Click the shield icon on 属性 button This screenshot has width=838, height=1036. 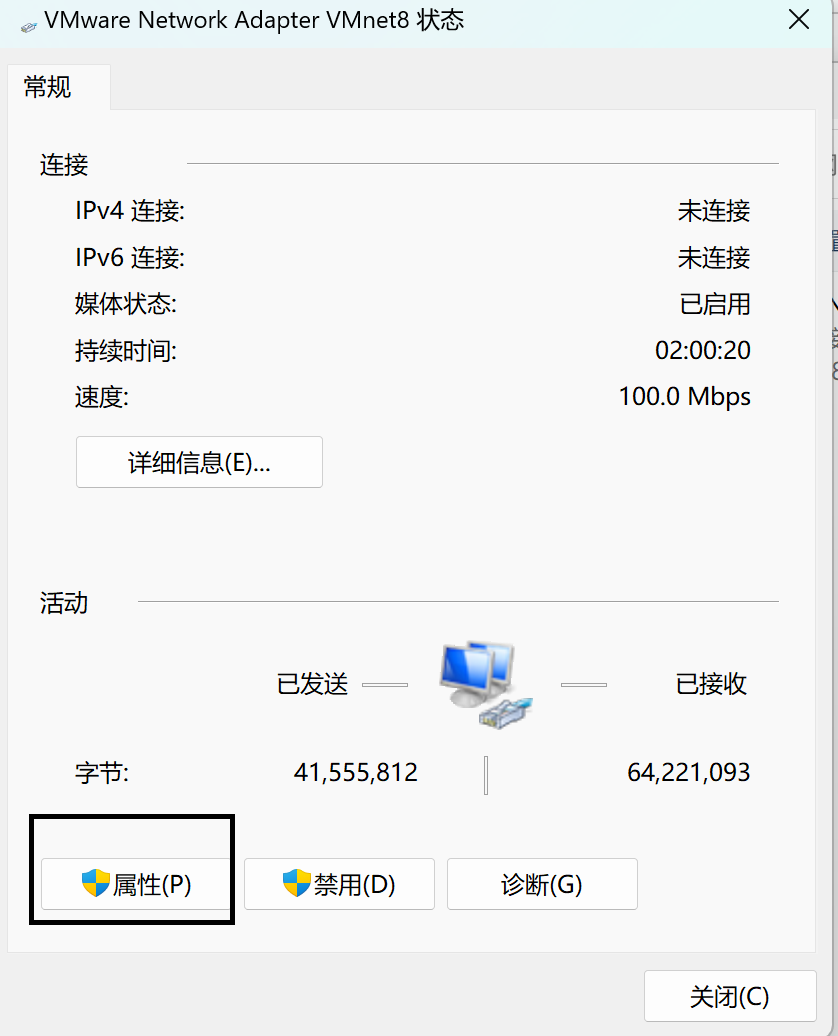tap(95, 883)
